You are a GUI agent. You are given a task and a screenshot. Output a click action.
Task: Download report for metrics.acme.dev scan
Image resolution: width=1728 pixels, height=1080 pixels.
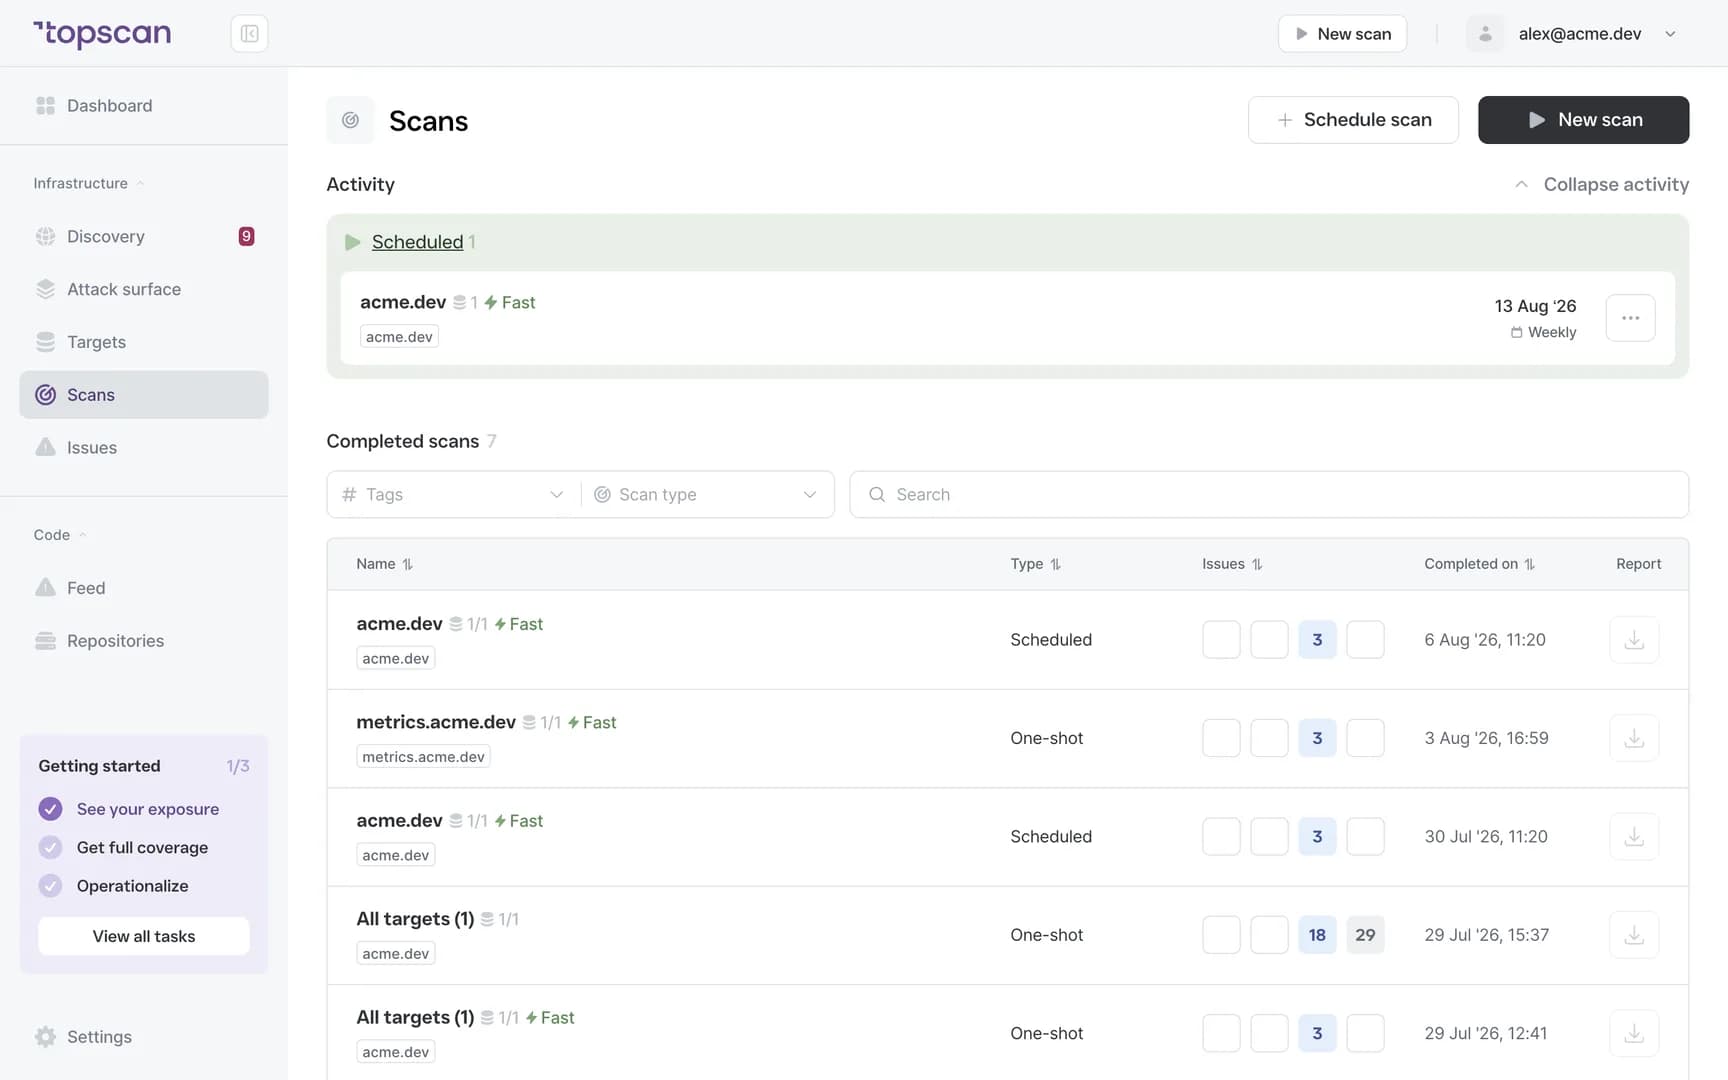[x=1634, y=738]
